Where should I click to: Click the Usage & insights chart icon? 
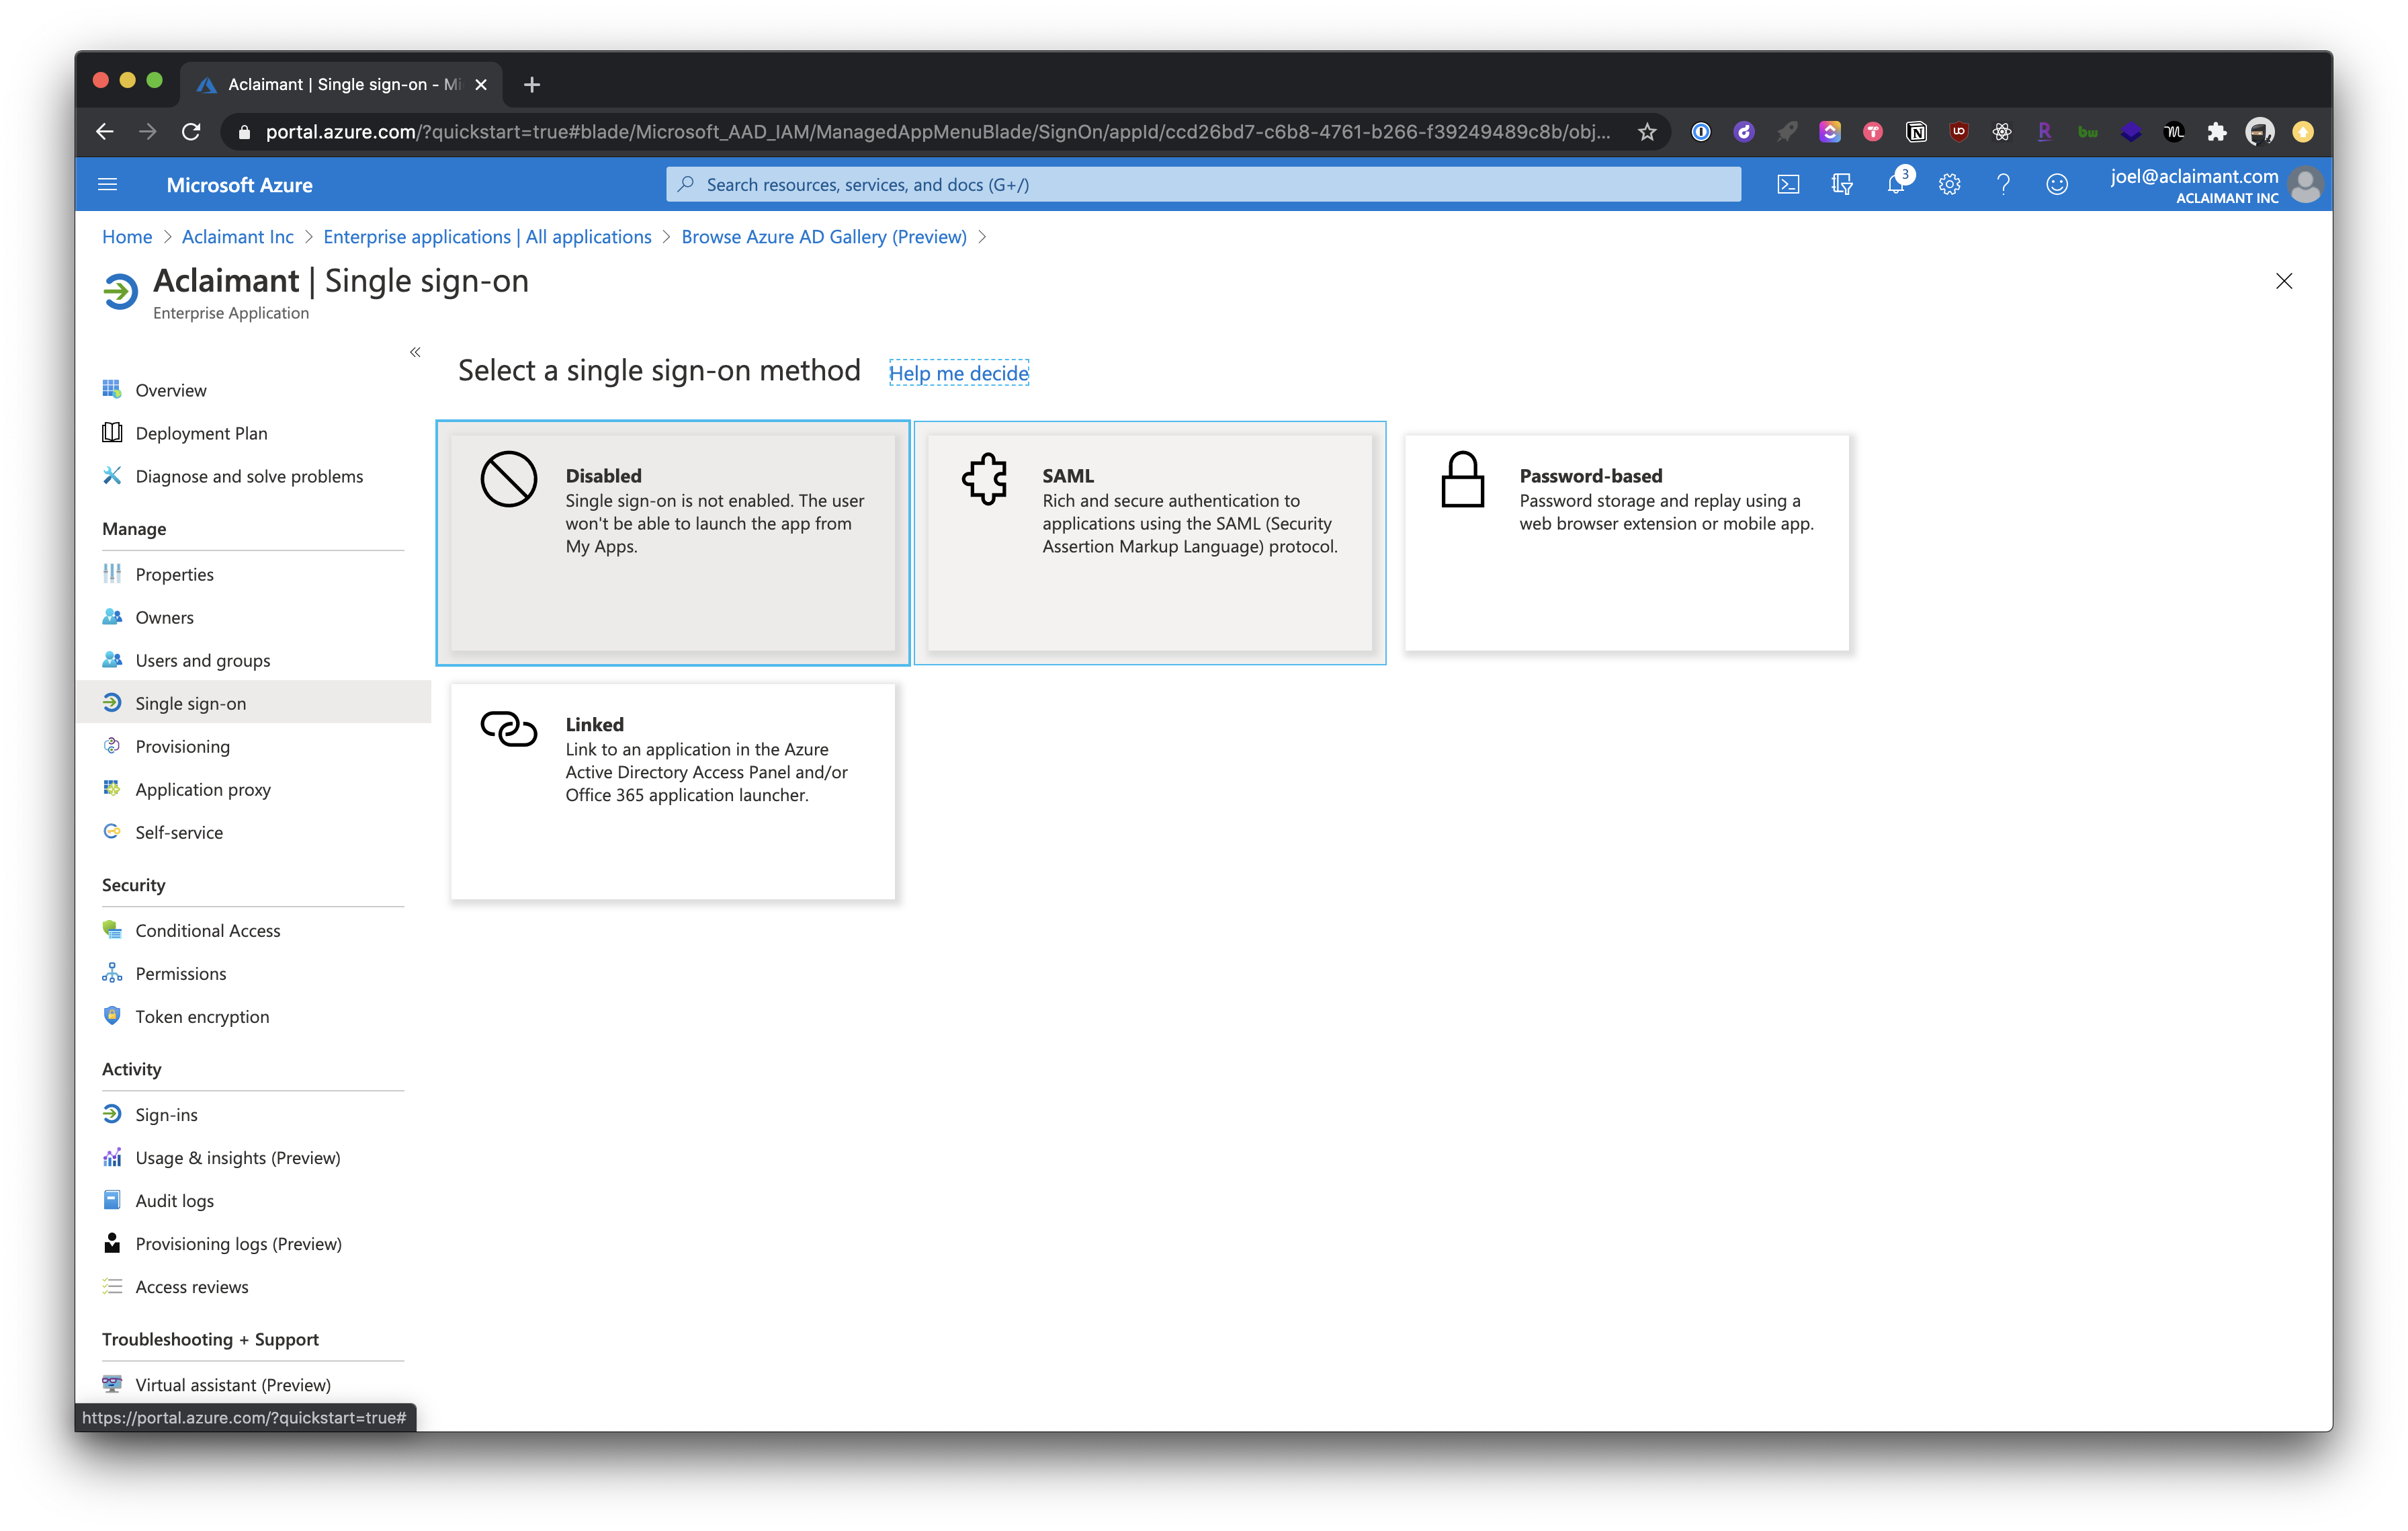(x=112, y=1156)
